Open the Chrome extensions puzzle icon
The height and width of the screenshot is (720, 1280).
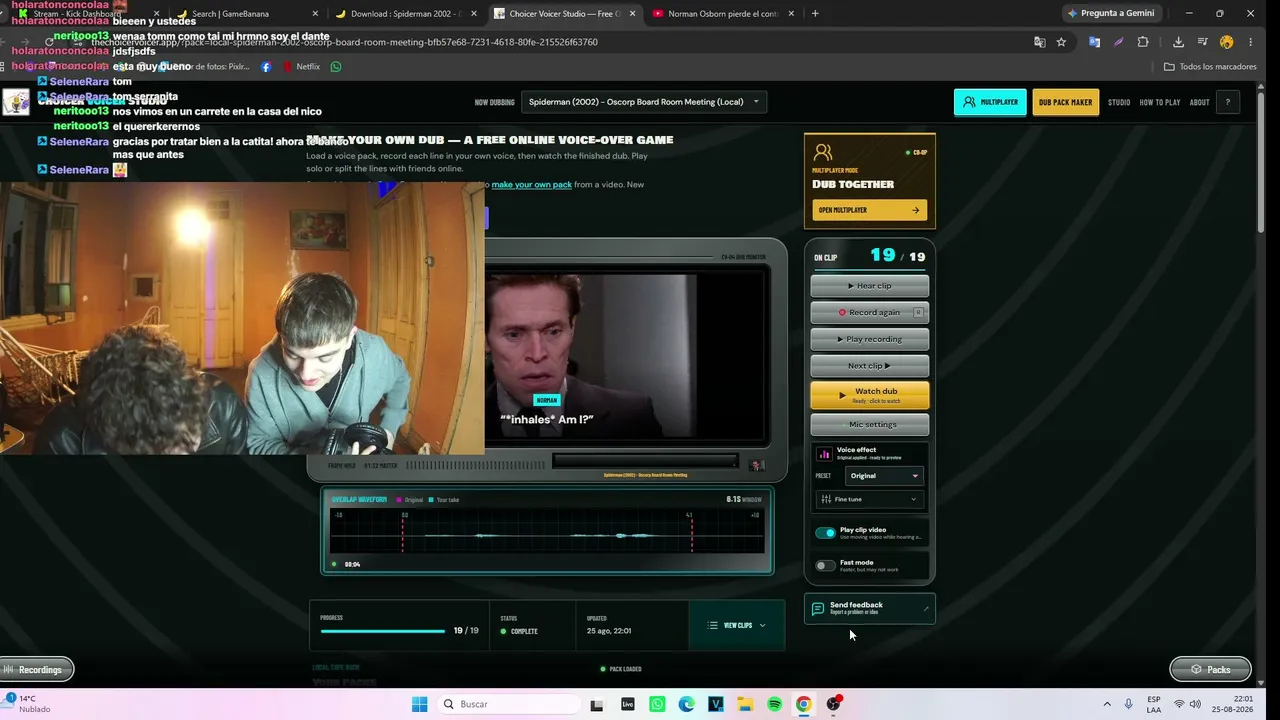[x=1143, y=42]
